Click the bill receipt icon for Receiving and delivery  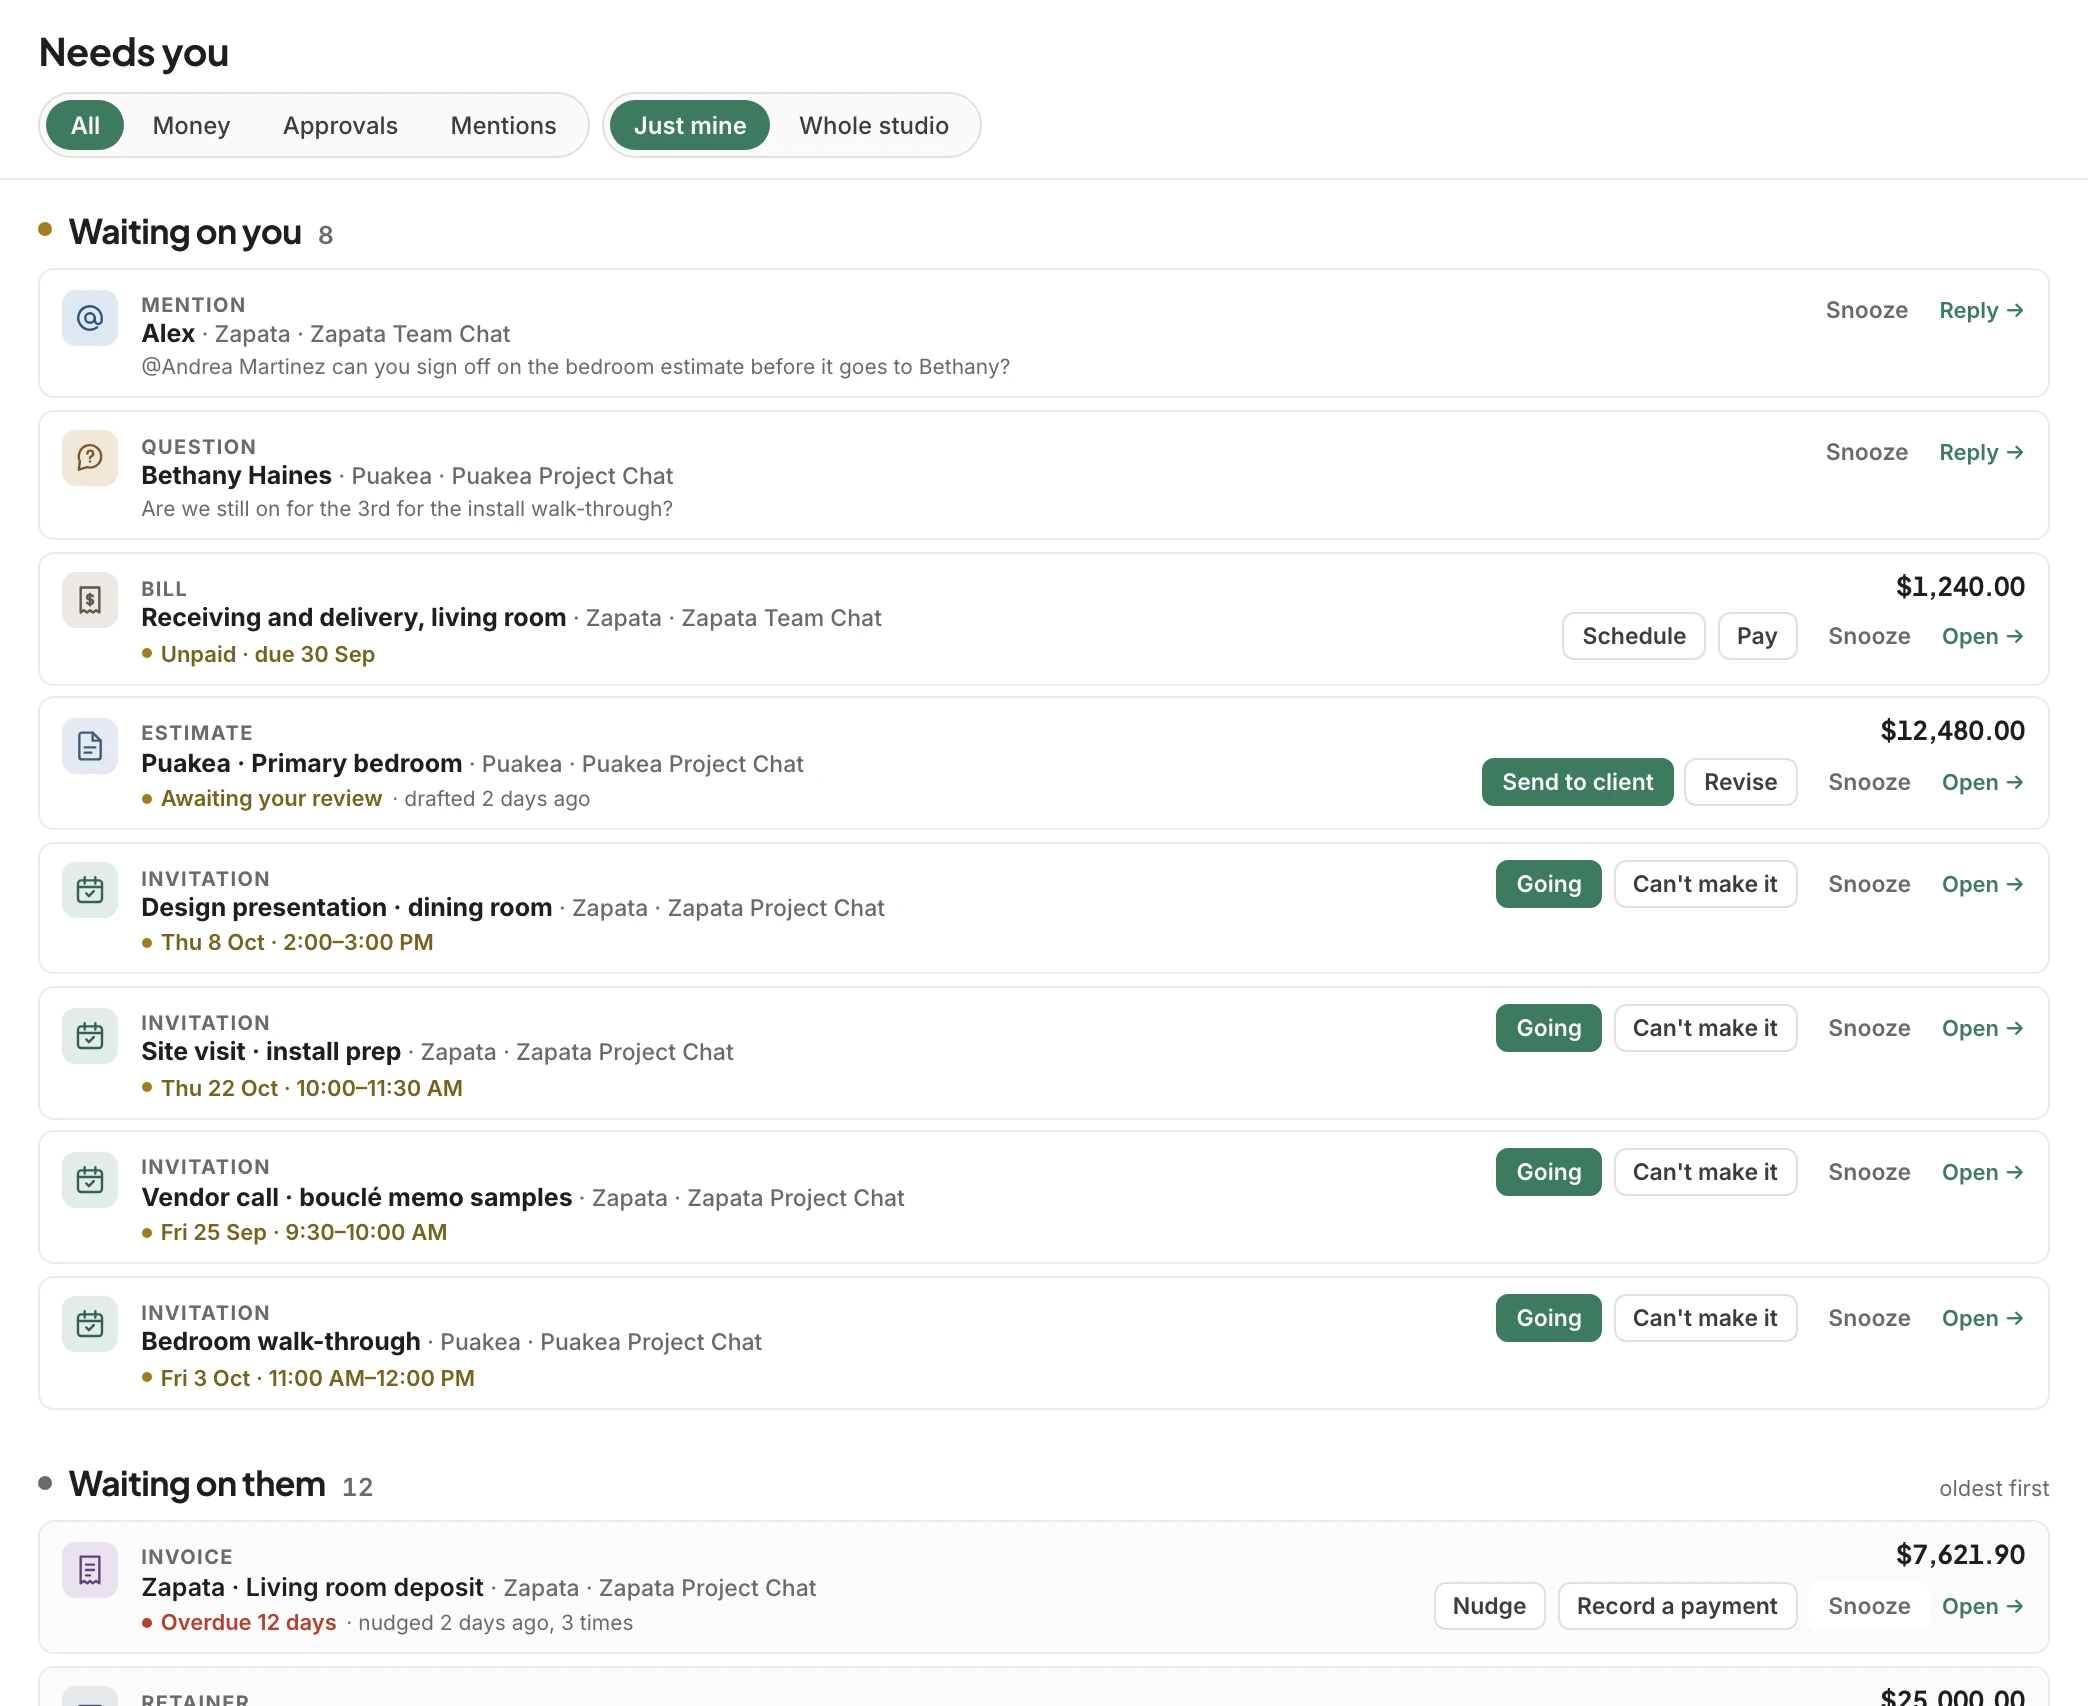click(x=90, y=600)
